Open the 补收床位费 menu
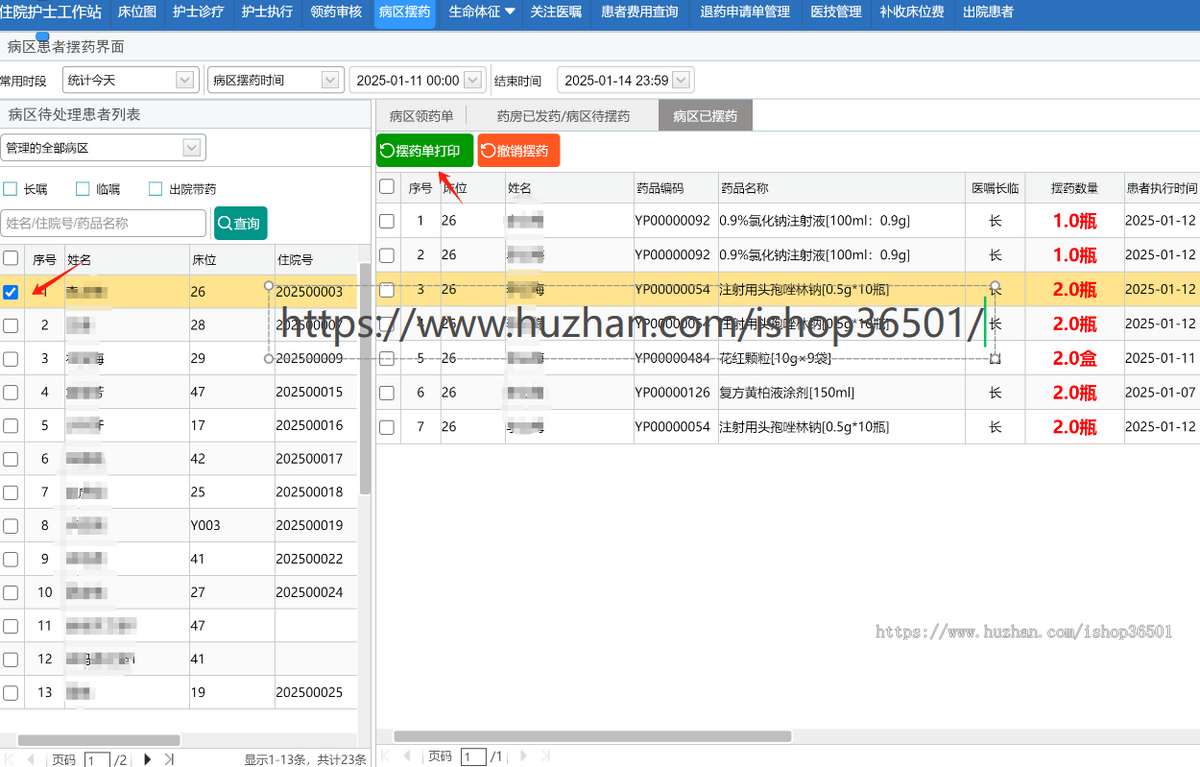The image size is (1200, 767). (911, 12)
